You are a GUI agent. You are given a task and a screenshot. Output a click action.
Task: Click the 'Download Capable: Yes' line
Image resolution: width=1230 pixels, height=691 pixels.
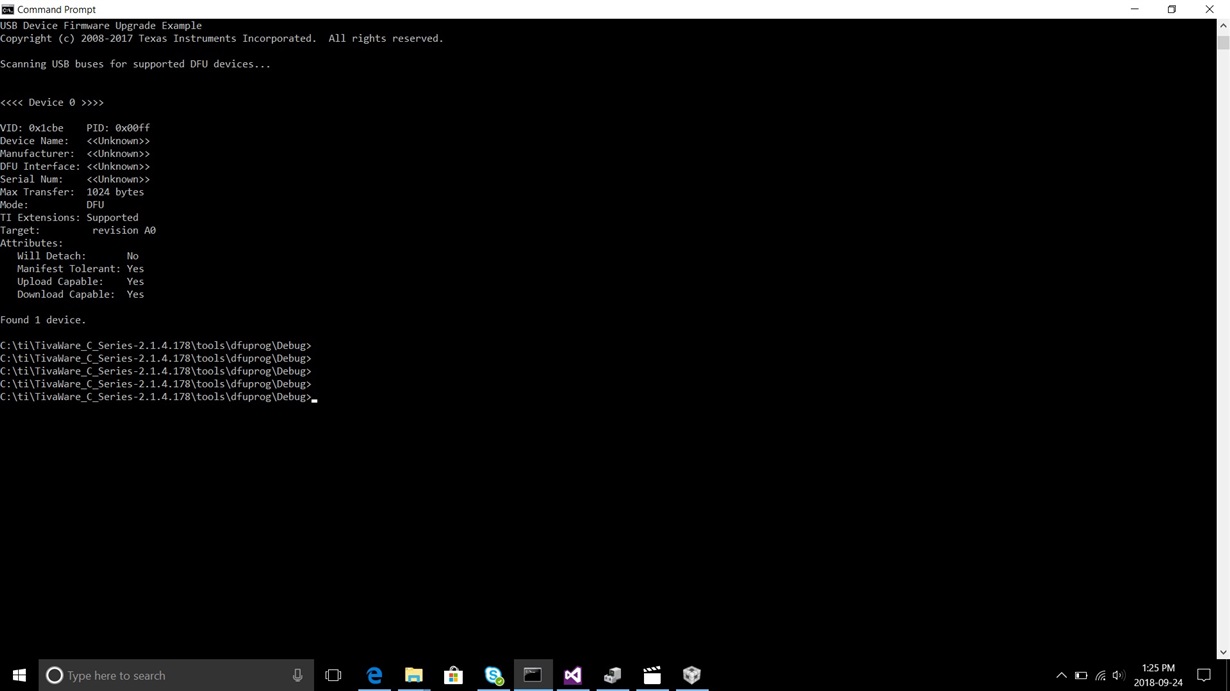pos(80,294)
